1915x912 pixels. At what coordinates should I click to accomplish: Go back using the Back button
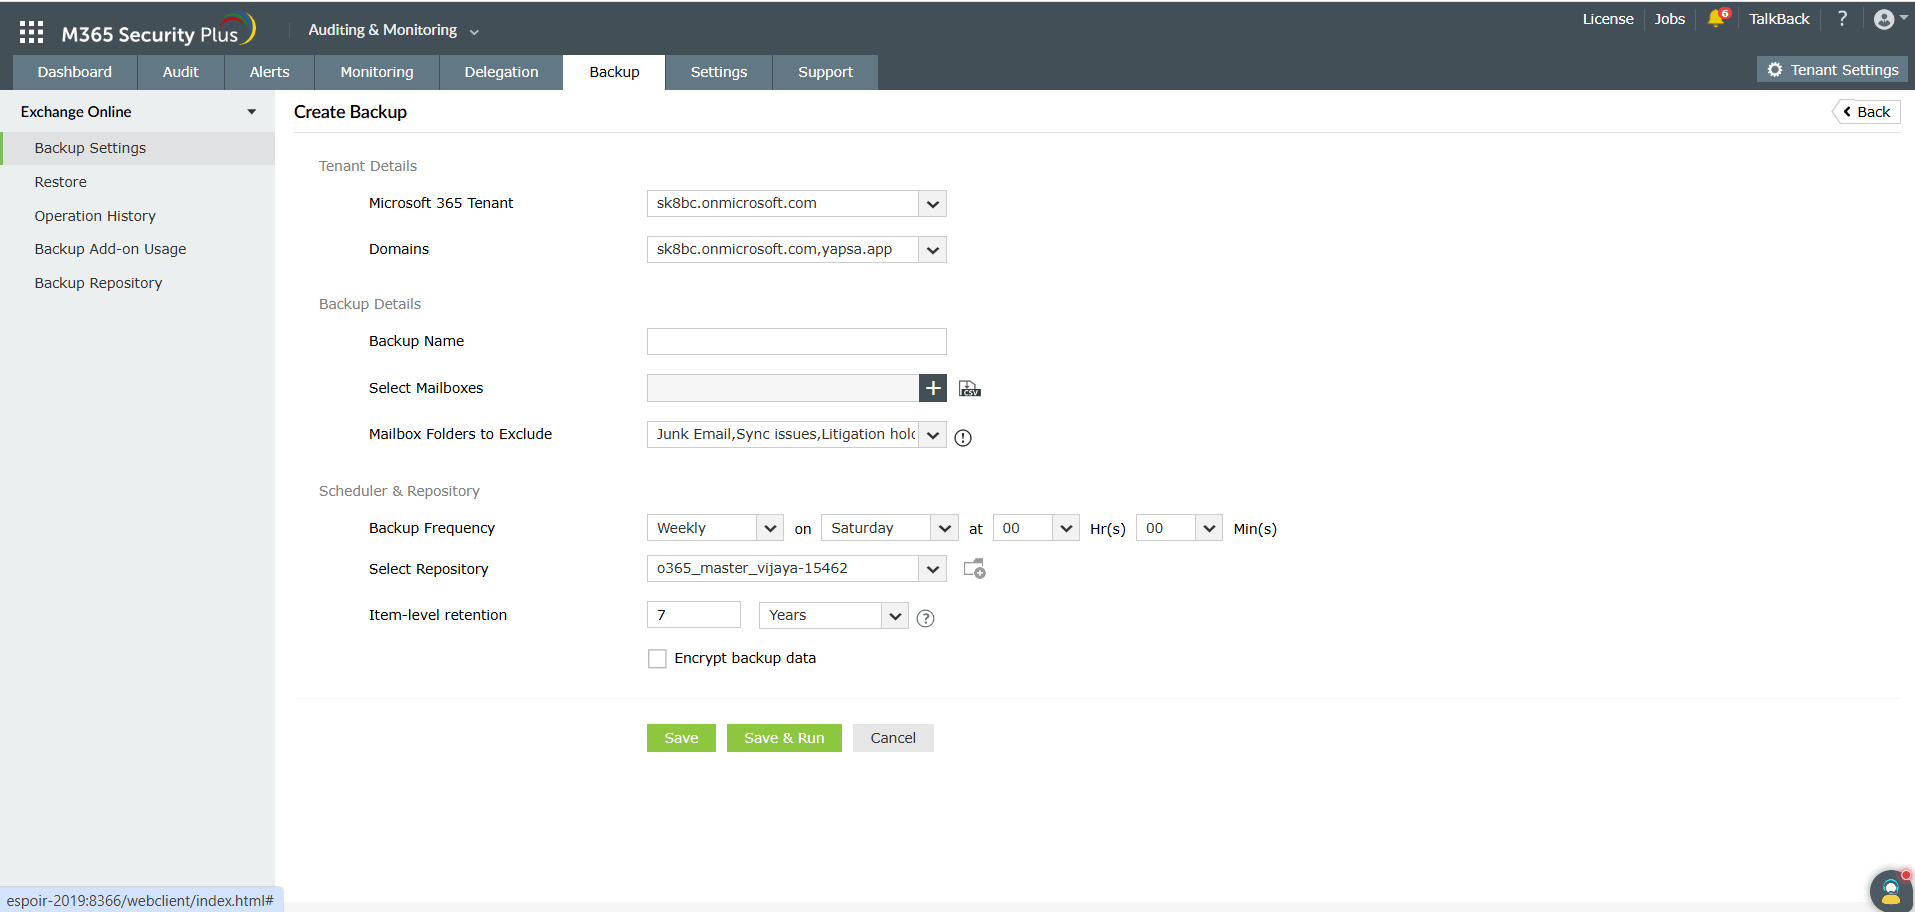[1866, 112]
